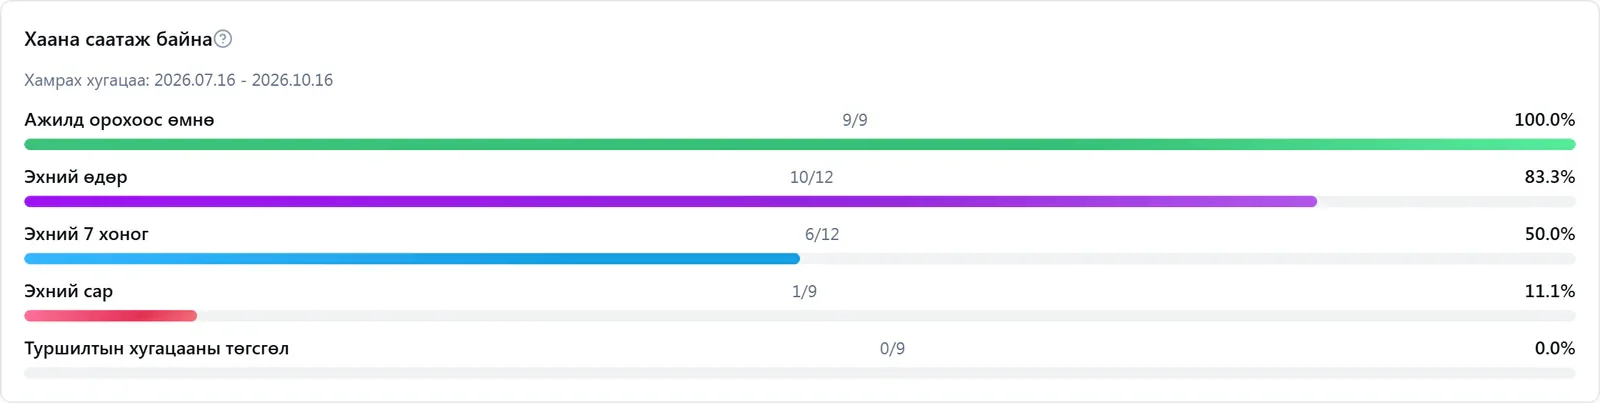Click the 10/12 count value
1600x403 pixels.
(811, 177)
